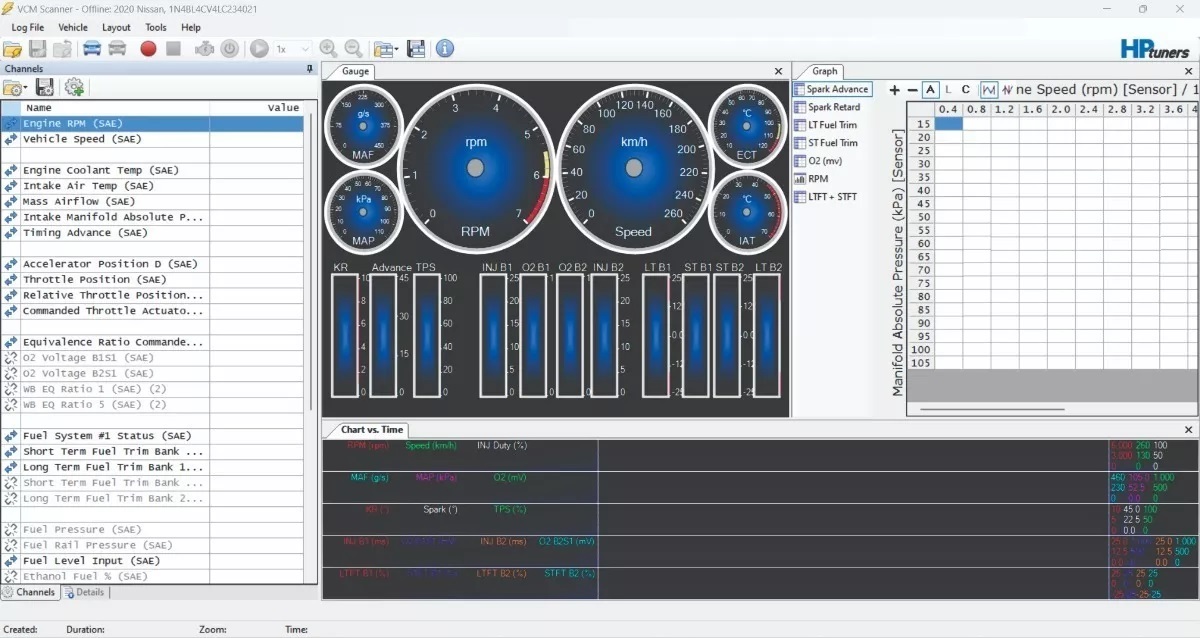The height and width of the screenshot is (638, 1200).
Task: Close the Chart vs. Time panel
Action: tap(1188, 430)
